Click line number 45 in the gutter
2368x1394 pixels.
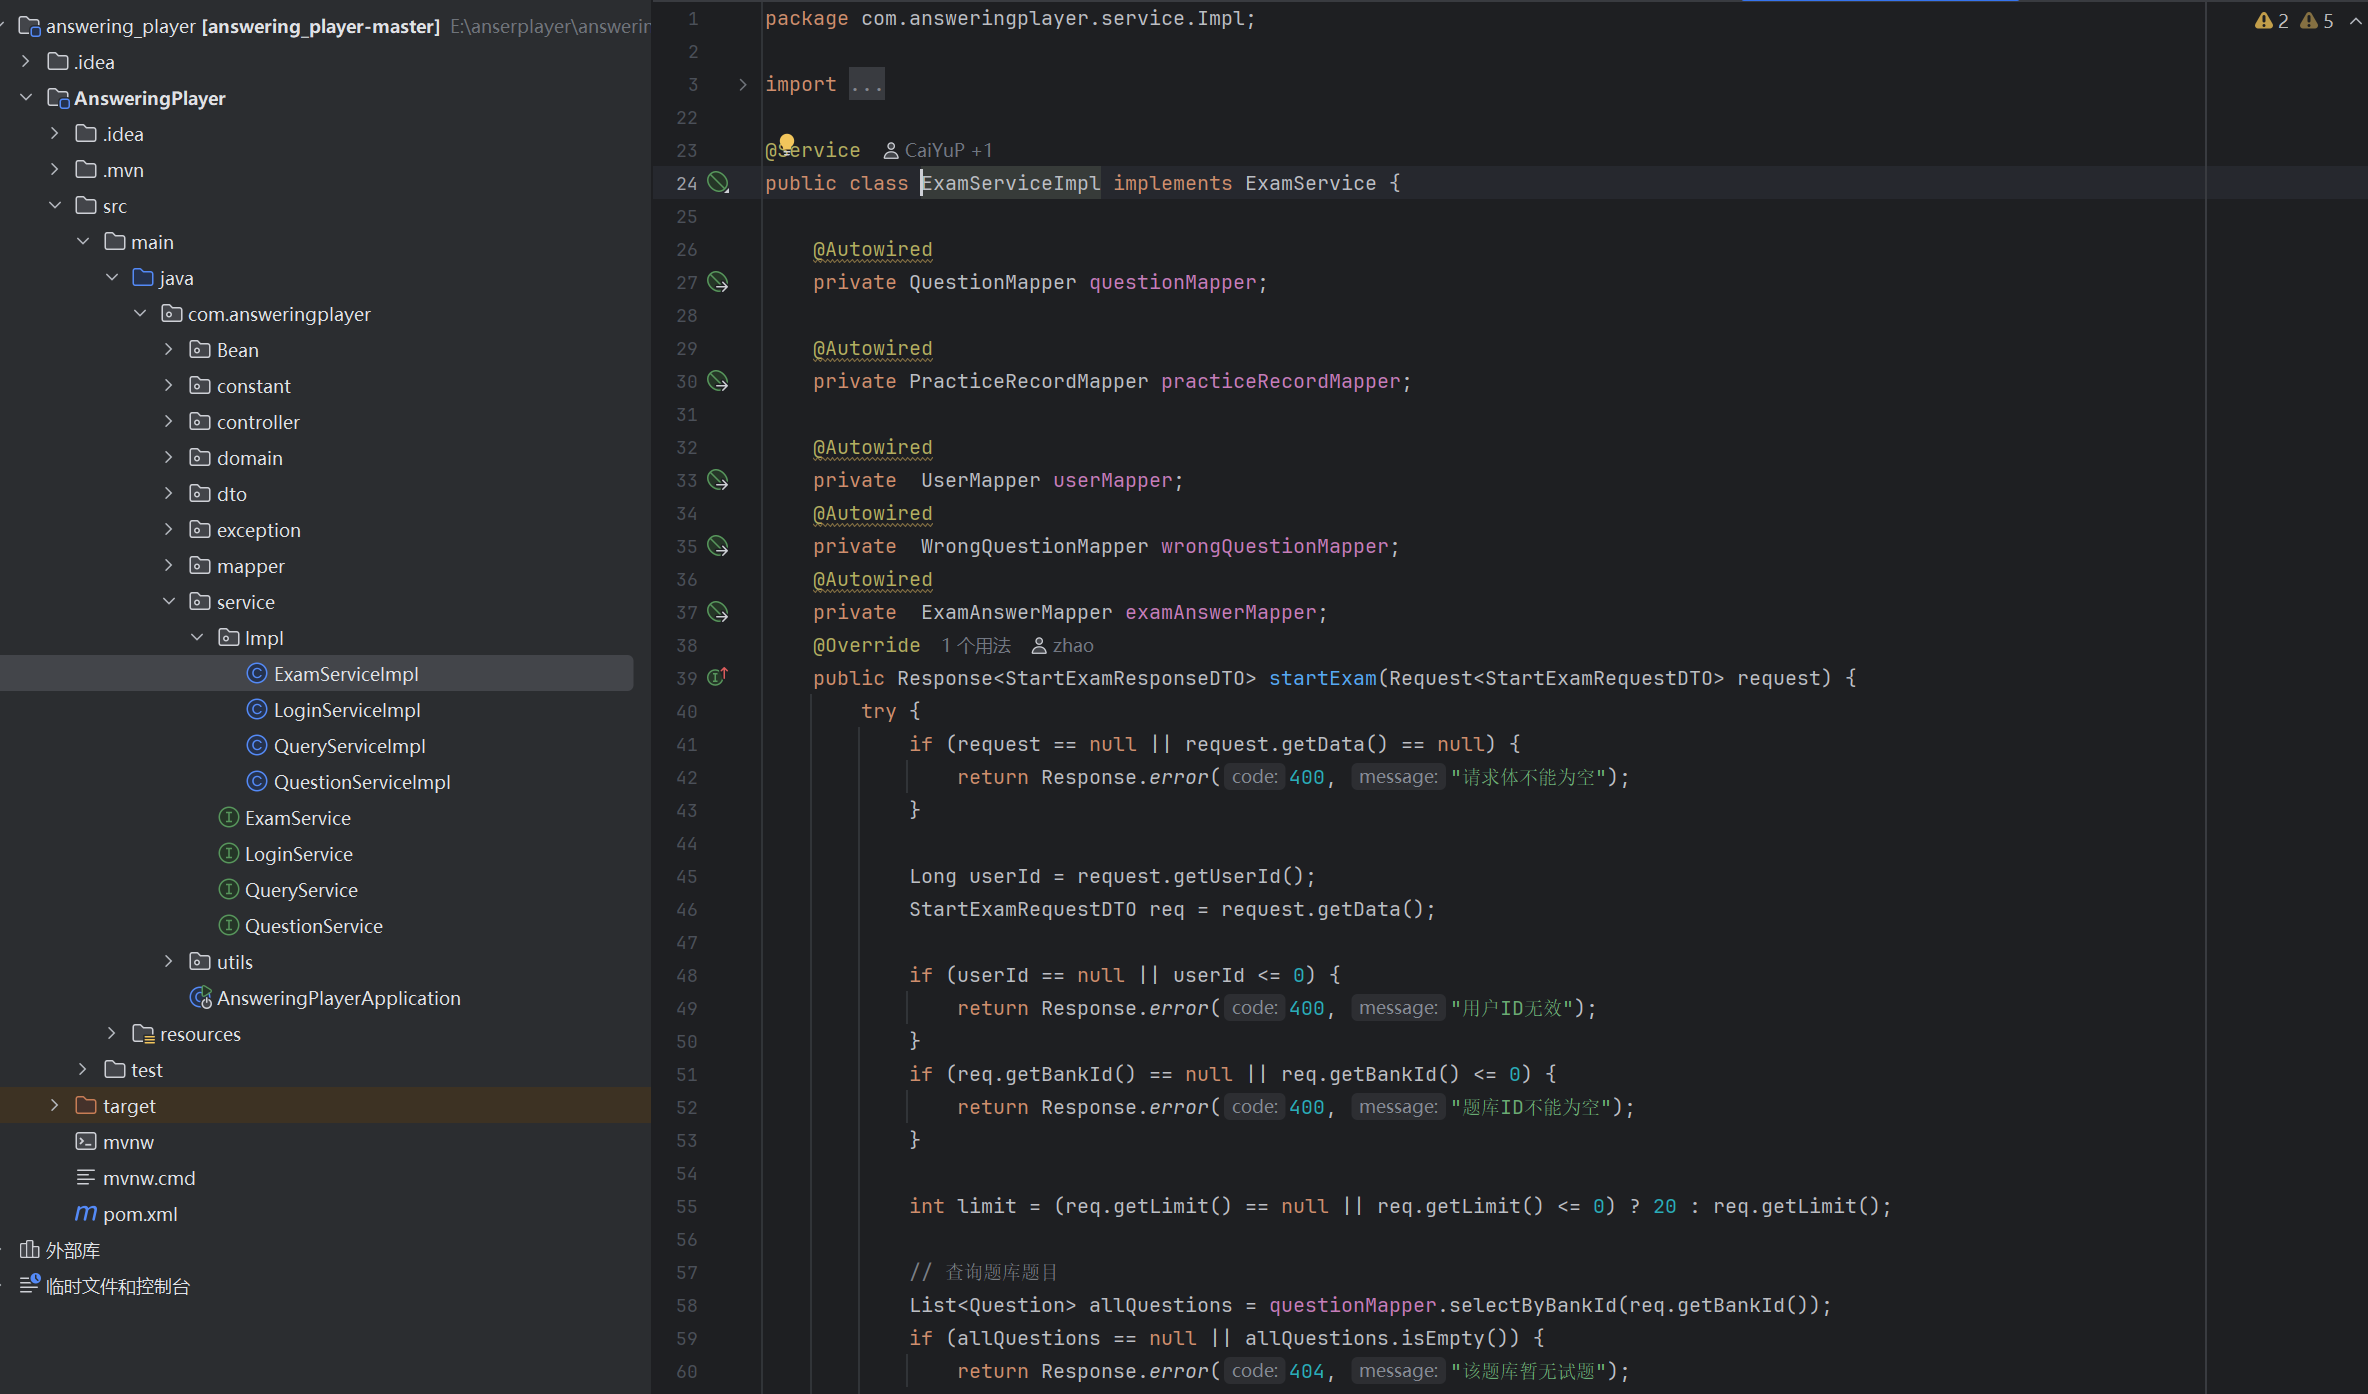686,877
